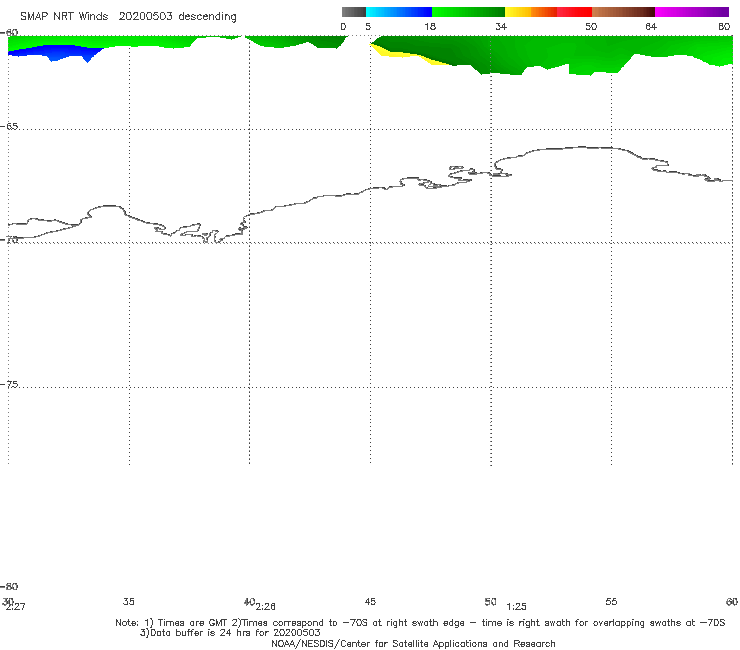Click the note line starting "Note: 1) Times are GMT"
This screenshot has width=740, height=650.
420,623
